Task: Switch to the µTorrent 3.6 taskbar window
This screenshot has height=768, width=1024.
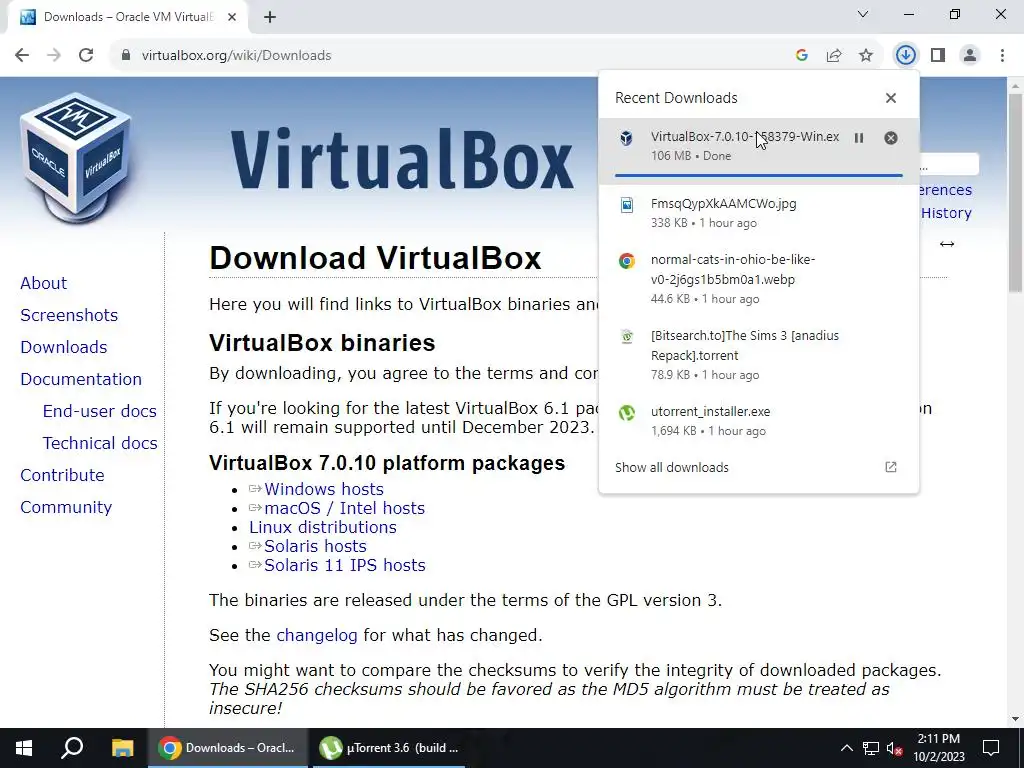Action: [389, 748]
